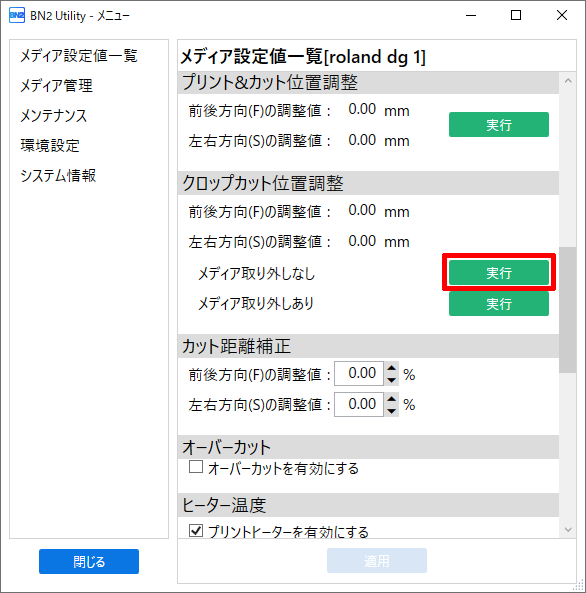586x593 pixels.
Task: Click 実行 for メディア取り外しなし
Action: (x=499, y=272)
